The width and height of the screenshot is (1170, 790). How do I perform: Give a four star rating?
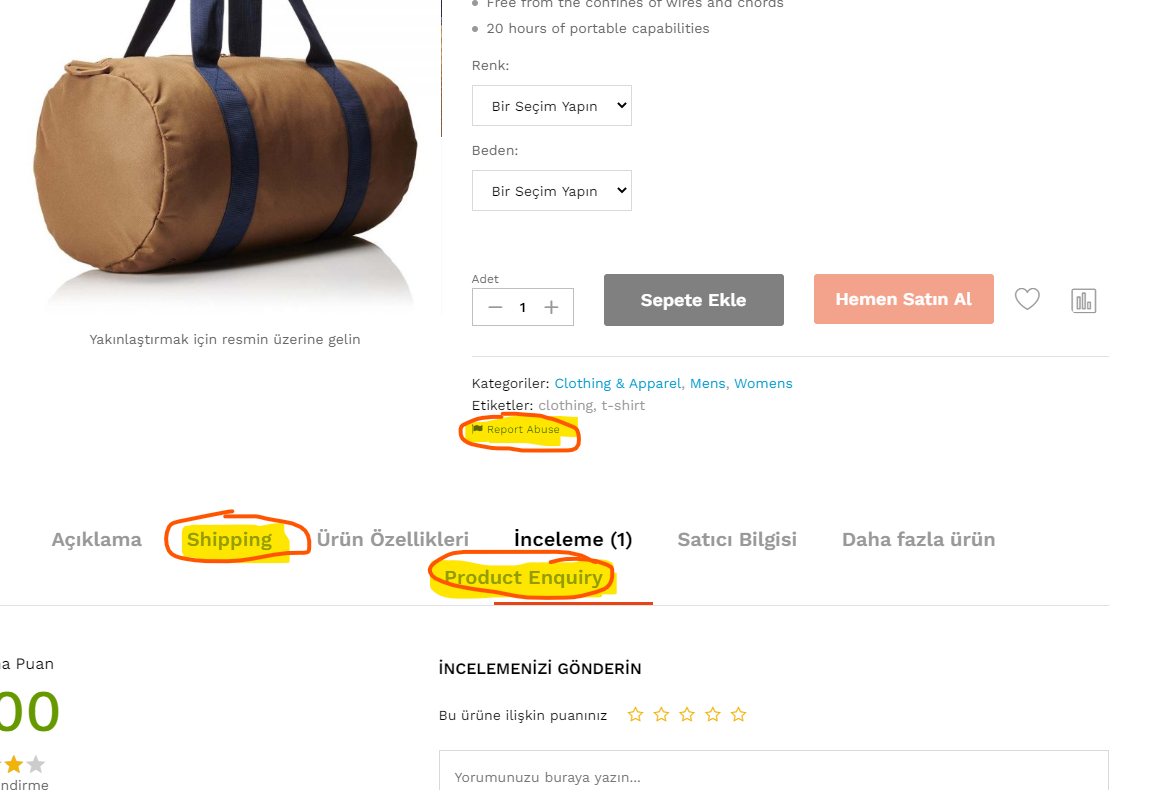[x=713, y=715]
